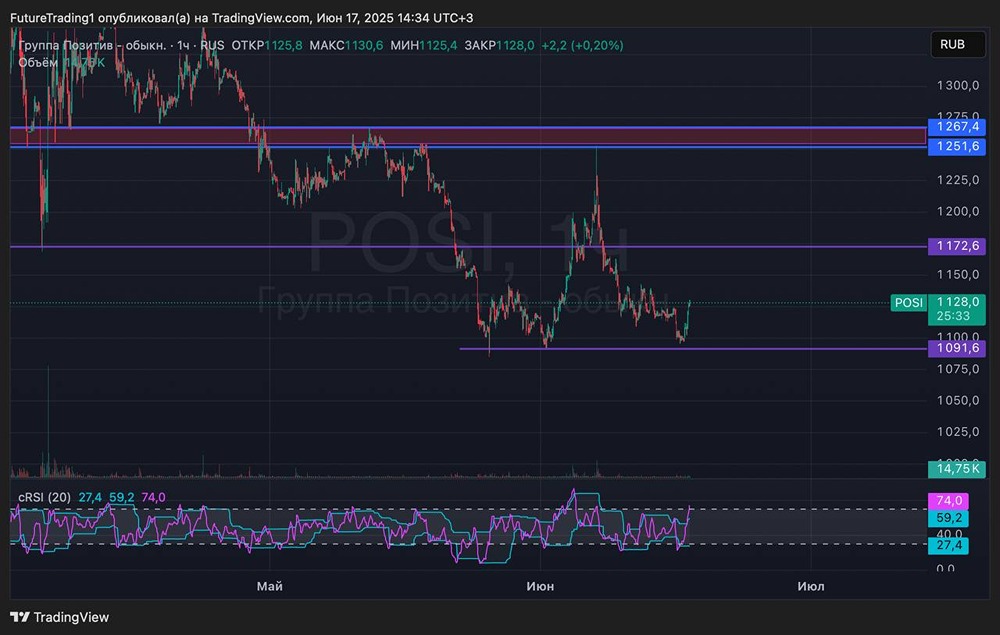Select the Июл label on time axis
This screenshot has width=1000, height=635.
811,586
